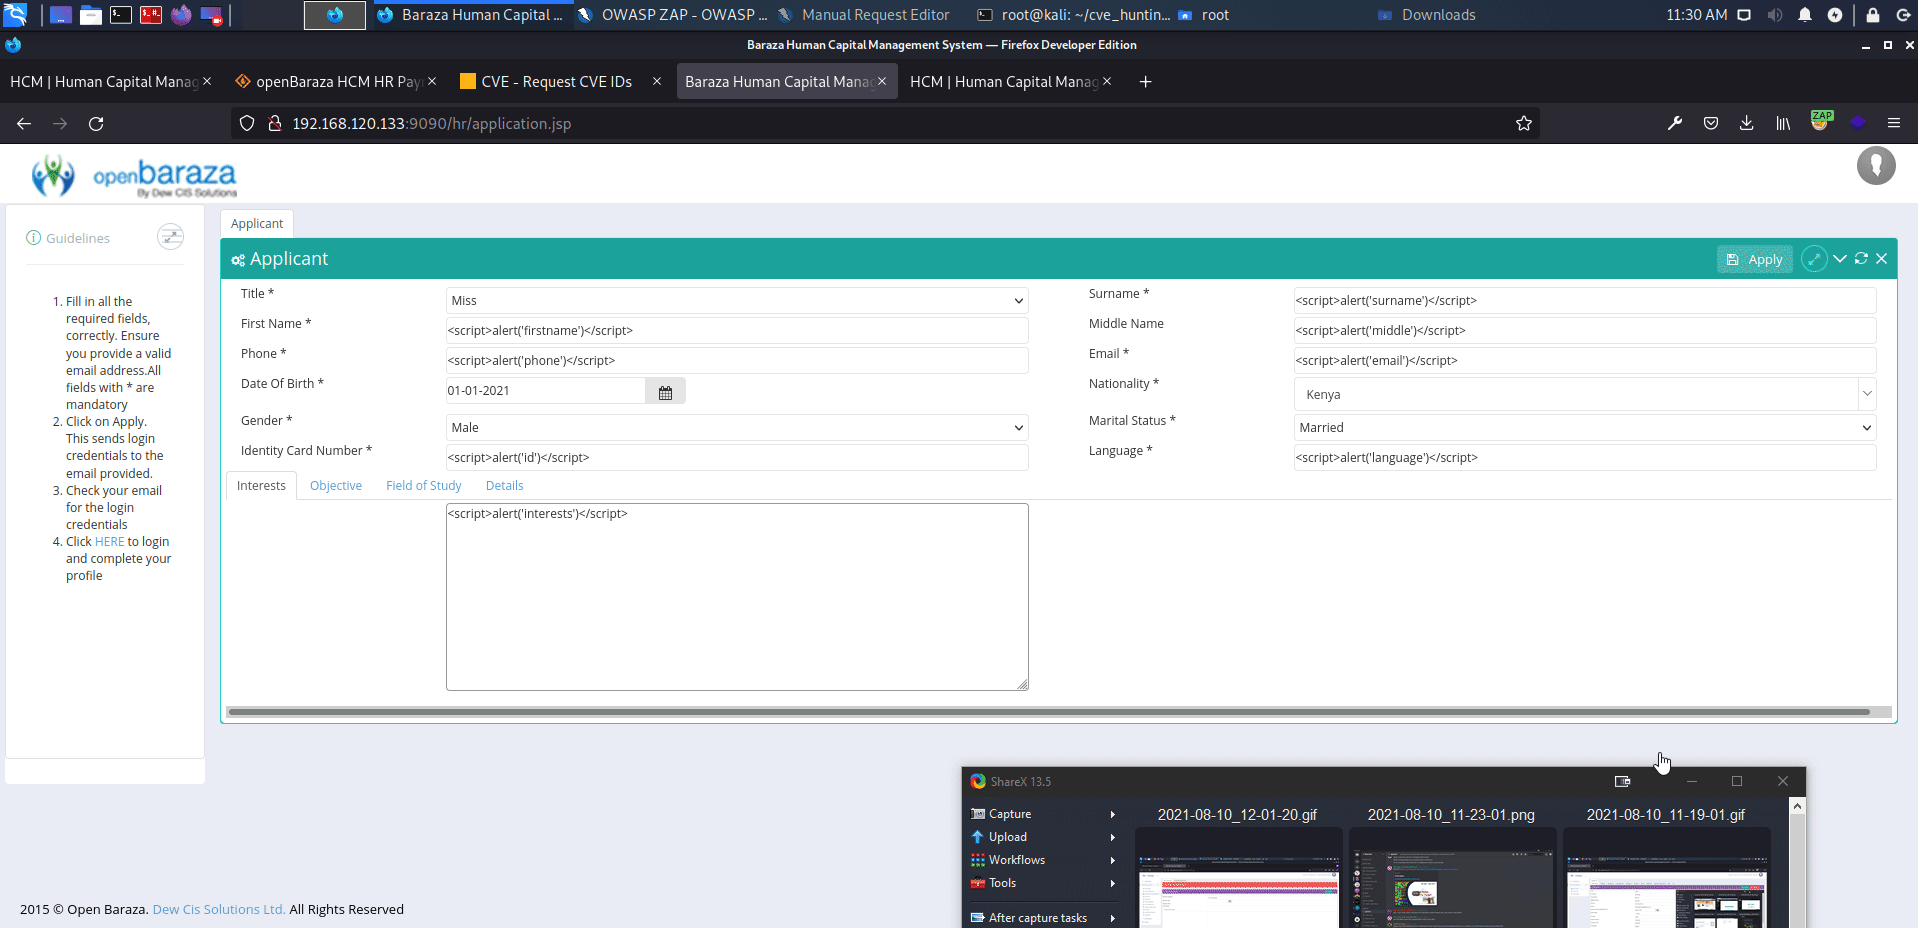
Task: Open the ZAP browser extension
Action: 1821,122
